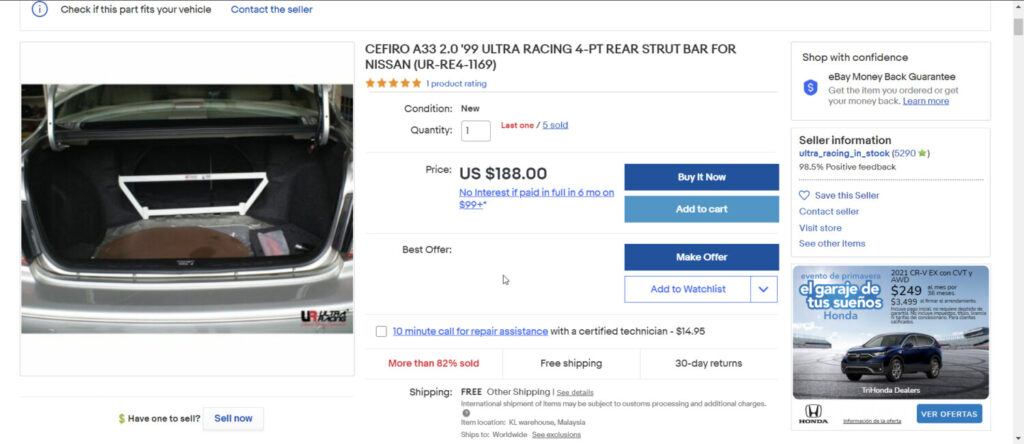Click the Honda logo in the advertisement
1024x444 pixels.
(x=813, y=413)
